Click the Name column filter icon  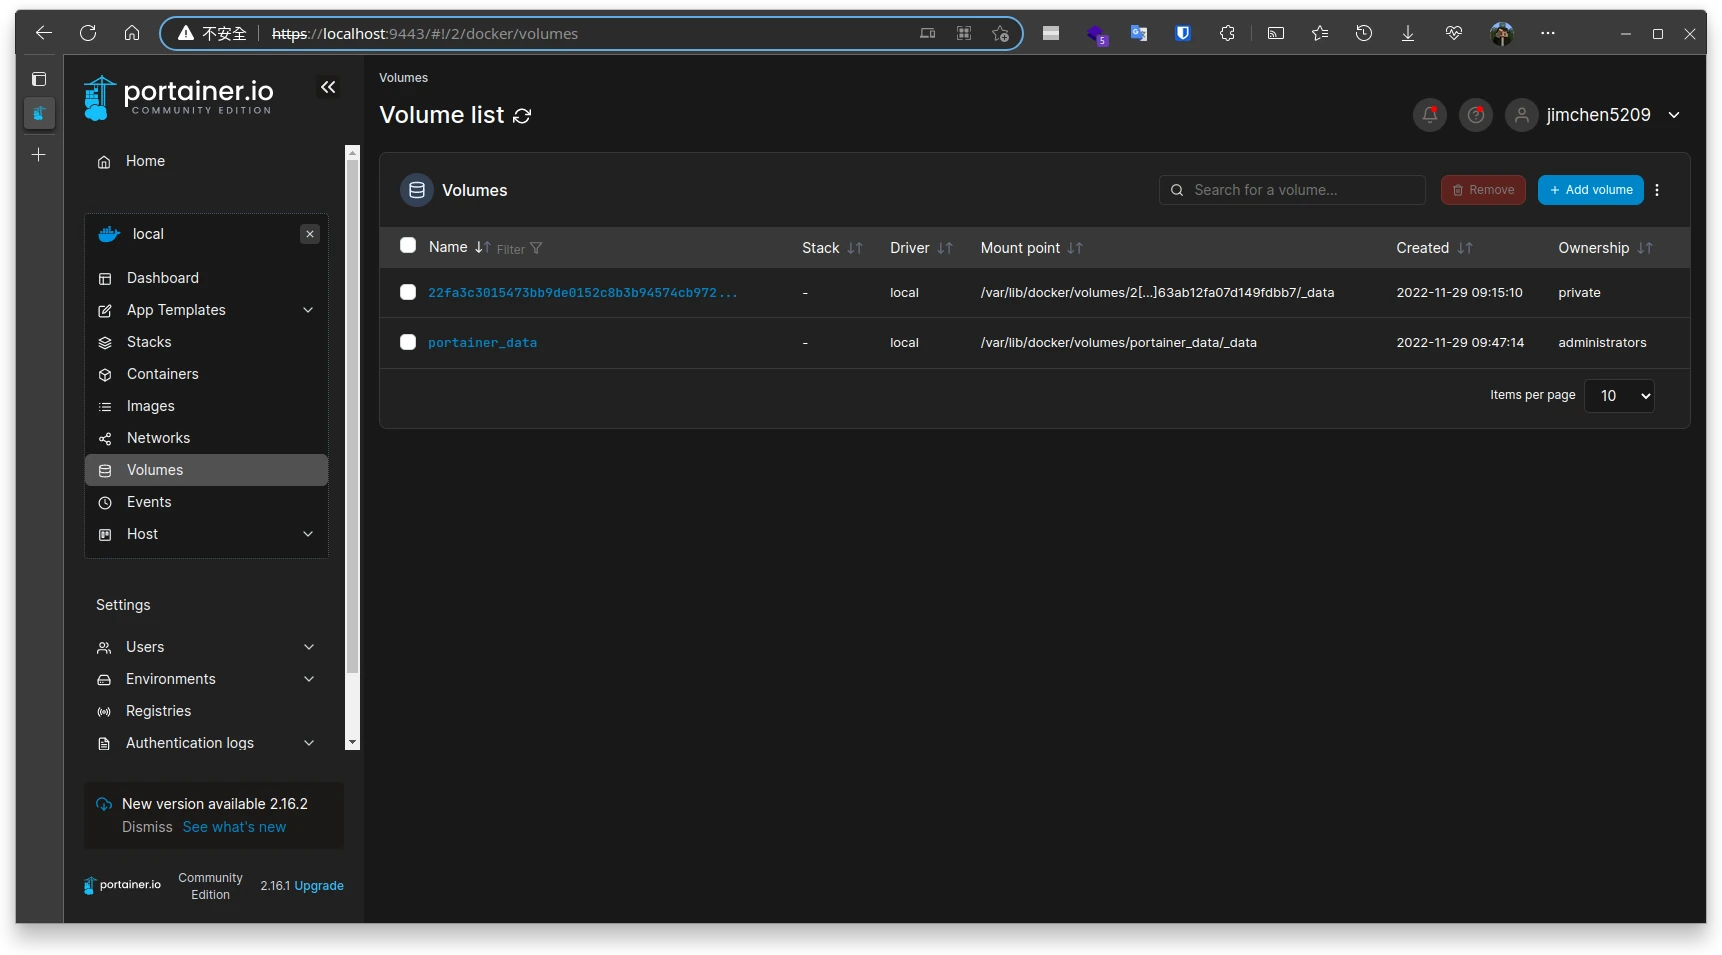536,249
